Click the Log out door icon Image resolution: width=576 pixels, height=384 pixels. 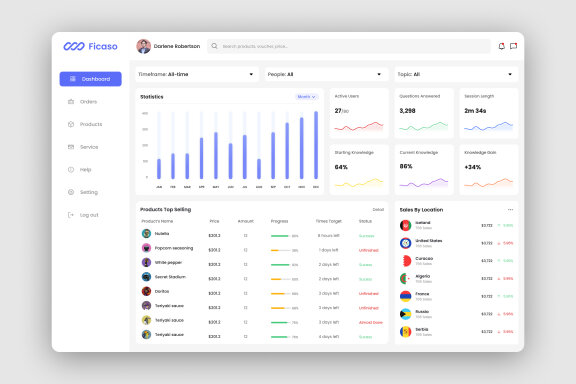tap(71, 215)
